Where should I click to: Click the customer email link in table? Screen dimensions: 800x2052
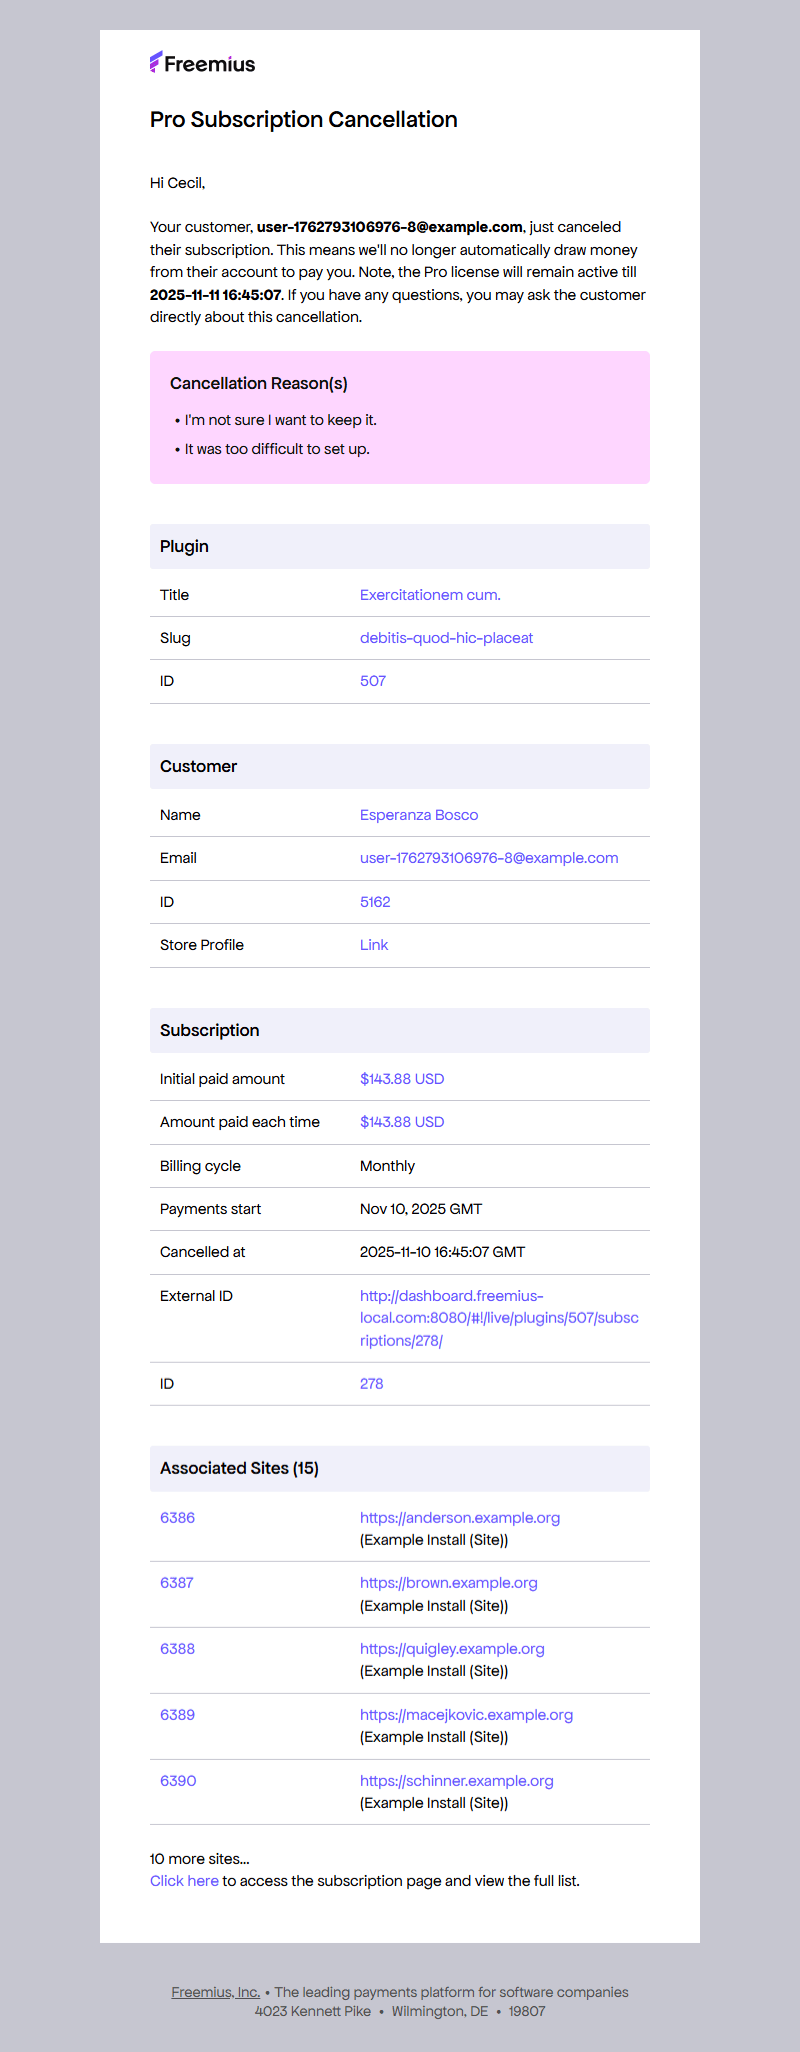[489, 858]
